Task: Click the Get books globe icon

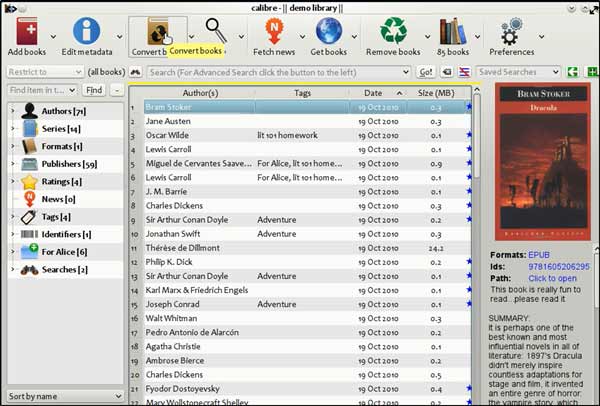Action: 329,31
